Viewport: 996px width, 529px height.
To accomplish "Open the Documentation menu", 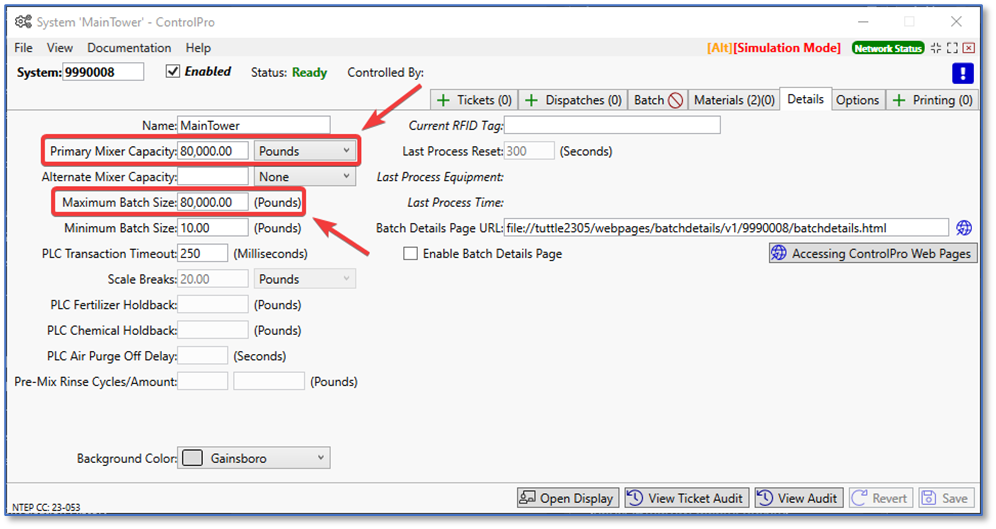I will pyautogui.click(x=129, y=48).
